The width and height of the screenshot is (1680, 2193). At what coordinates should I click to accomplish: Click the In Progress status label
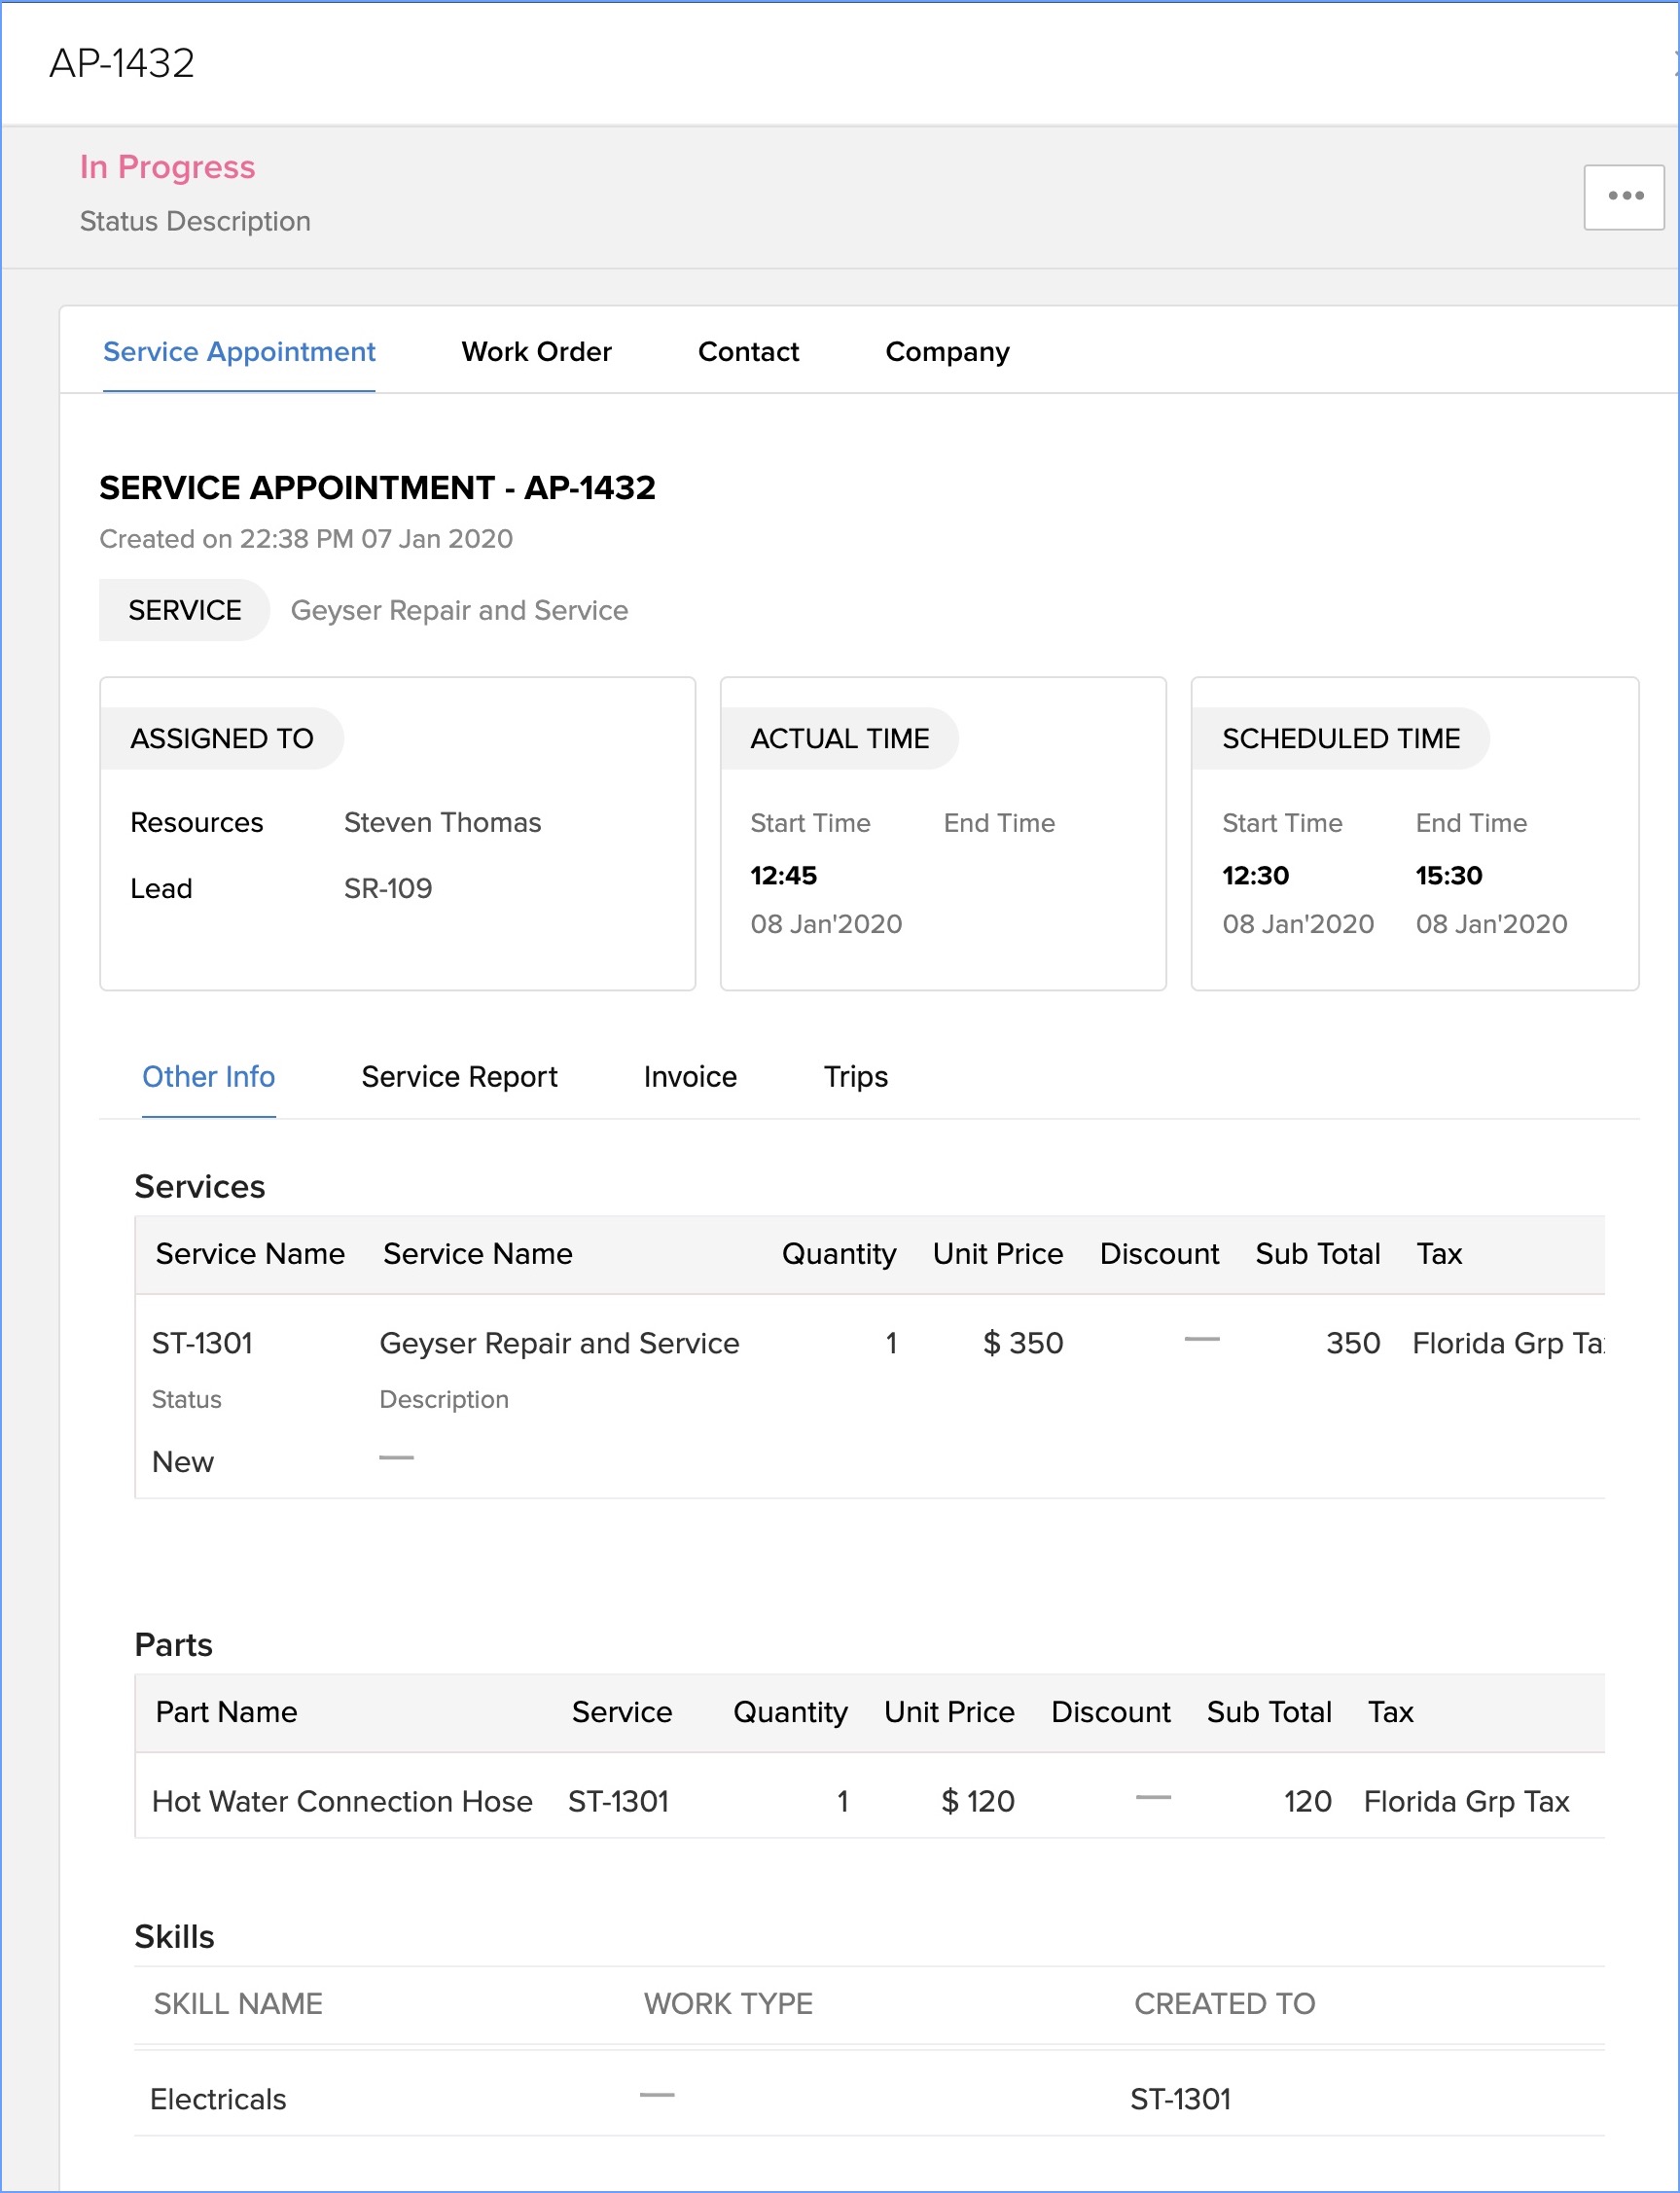point(167,167)
